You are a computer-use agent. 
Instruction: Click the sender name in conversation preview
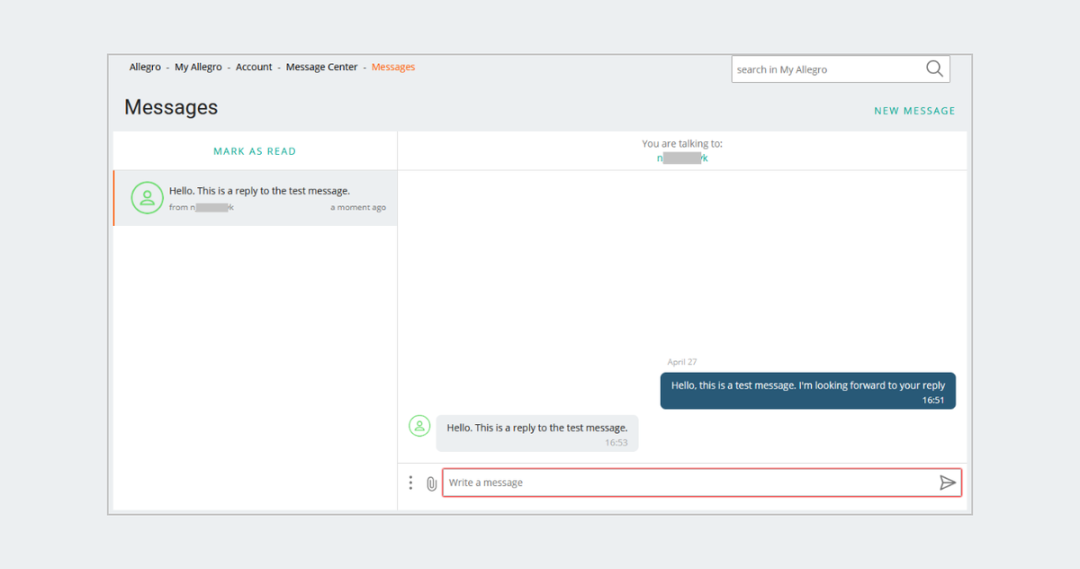211,208
